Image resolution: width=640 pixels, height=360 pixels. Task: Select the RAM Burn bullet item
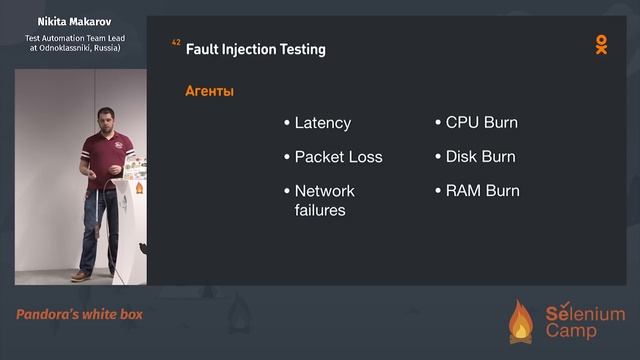click(478, 191)
